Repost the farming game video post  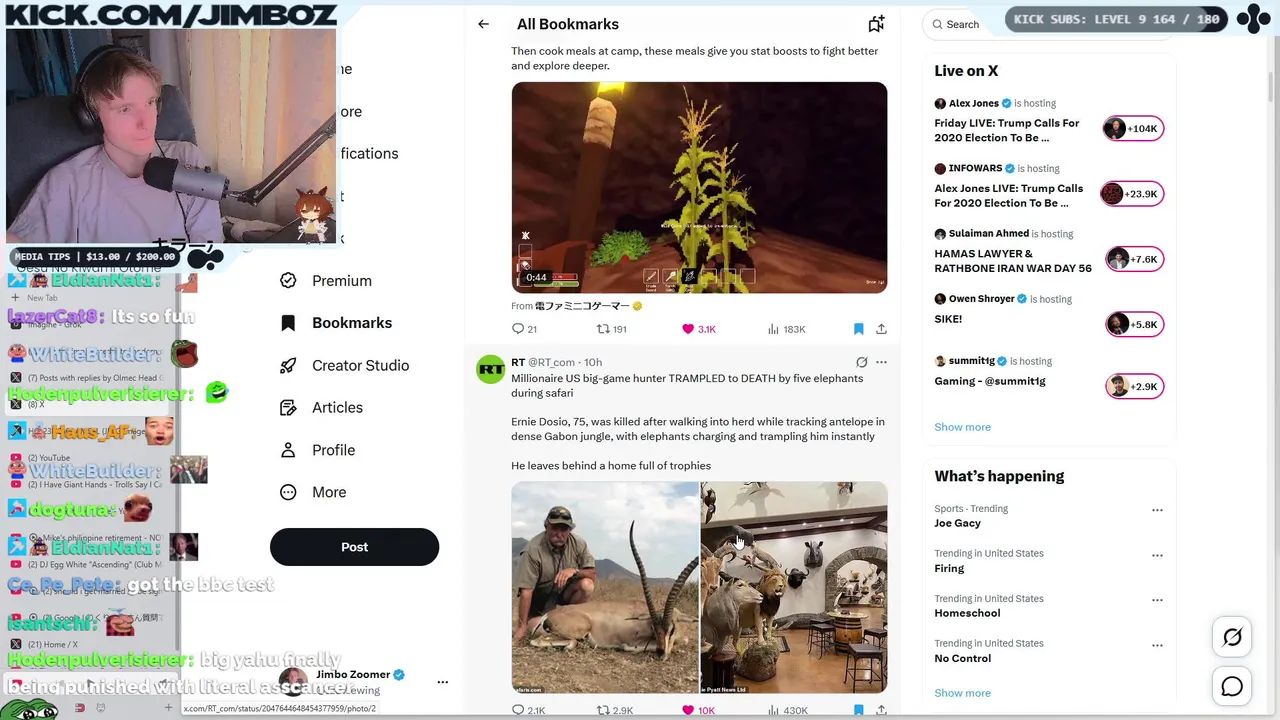(611, 329)
